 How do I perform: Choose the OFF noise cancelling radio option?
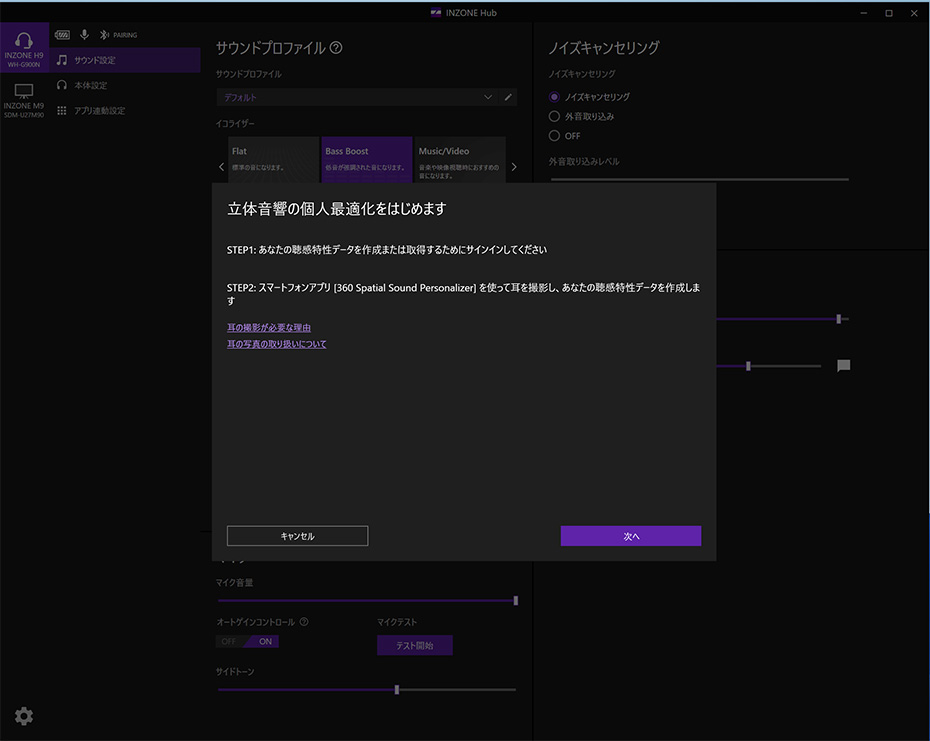(x=555, y=135)
